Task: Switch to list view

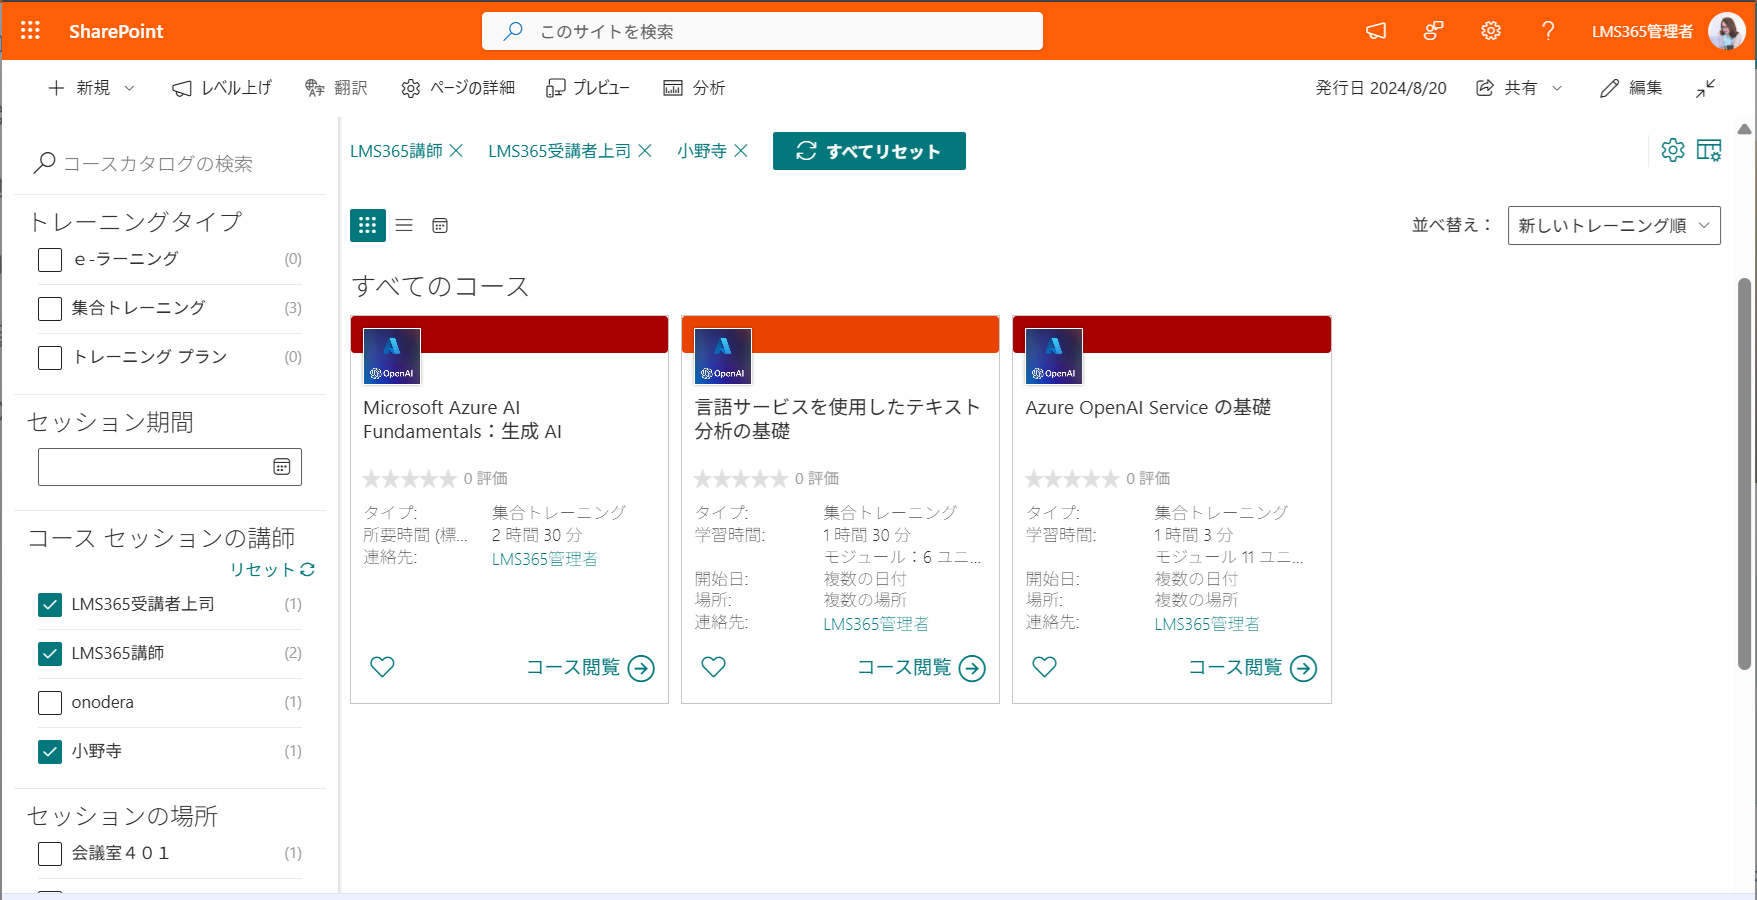Action: (404, 225)
